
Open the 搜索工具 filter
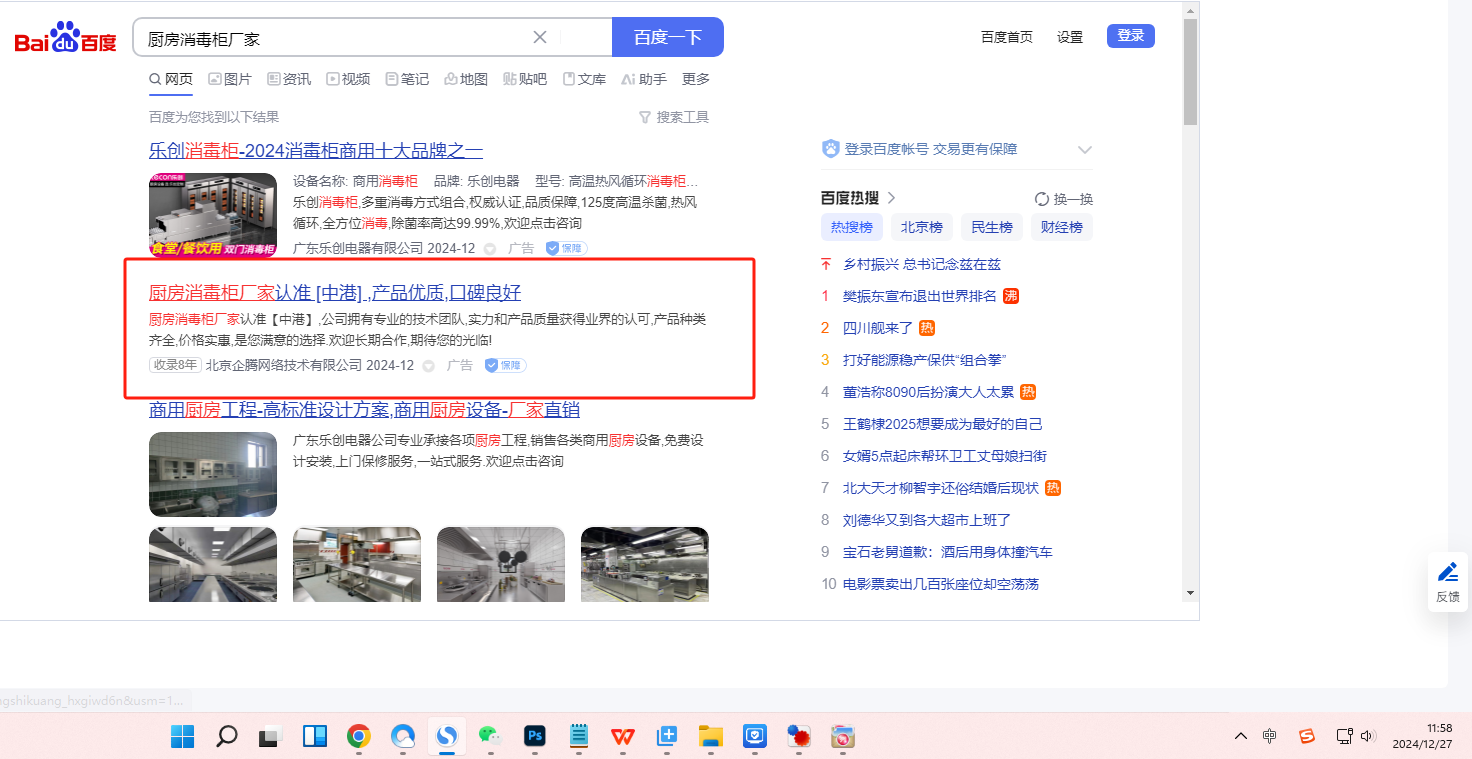click(x=674, y=117)
